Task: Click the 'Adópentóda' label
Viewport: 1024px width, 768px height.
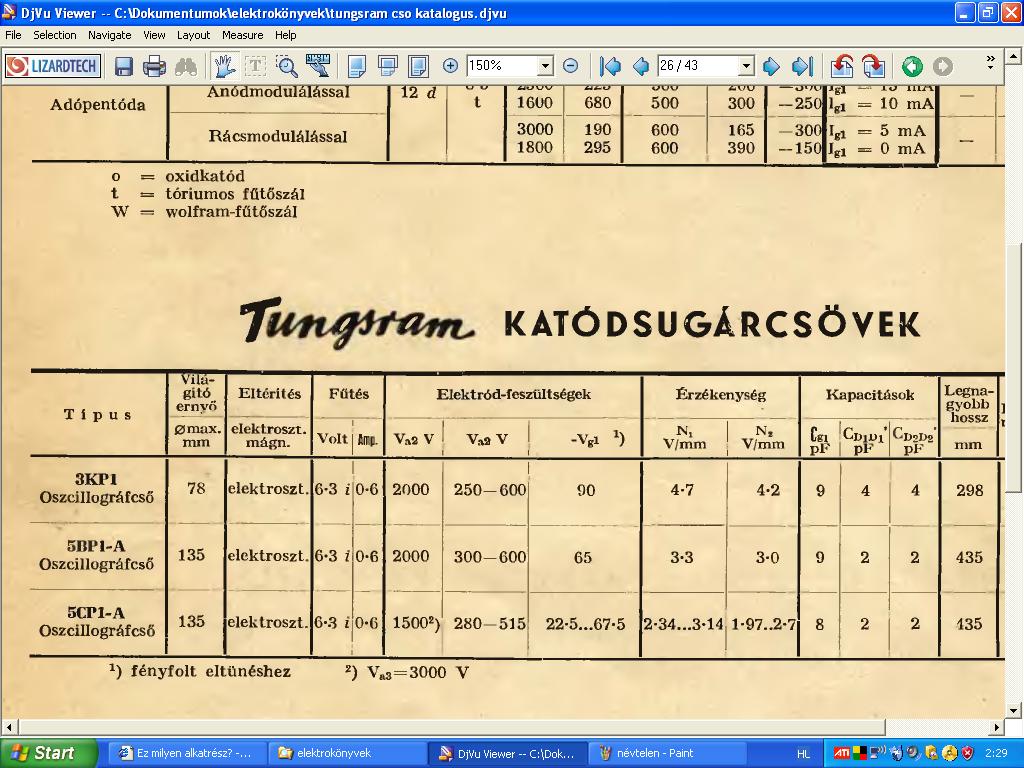Action: [x=98, y=104]
